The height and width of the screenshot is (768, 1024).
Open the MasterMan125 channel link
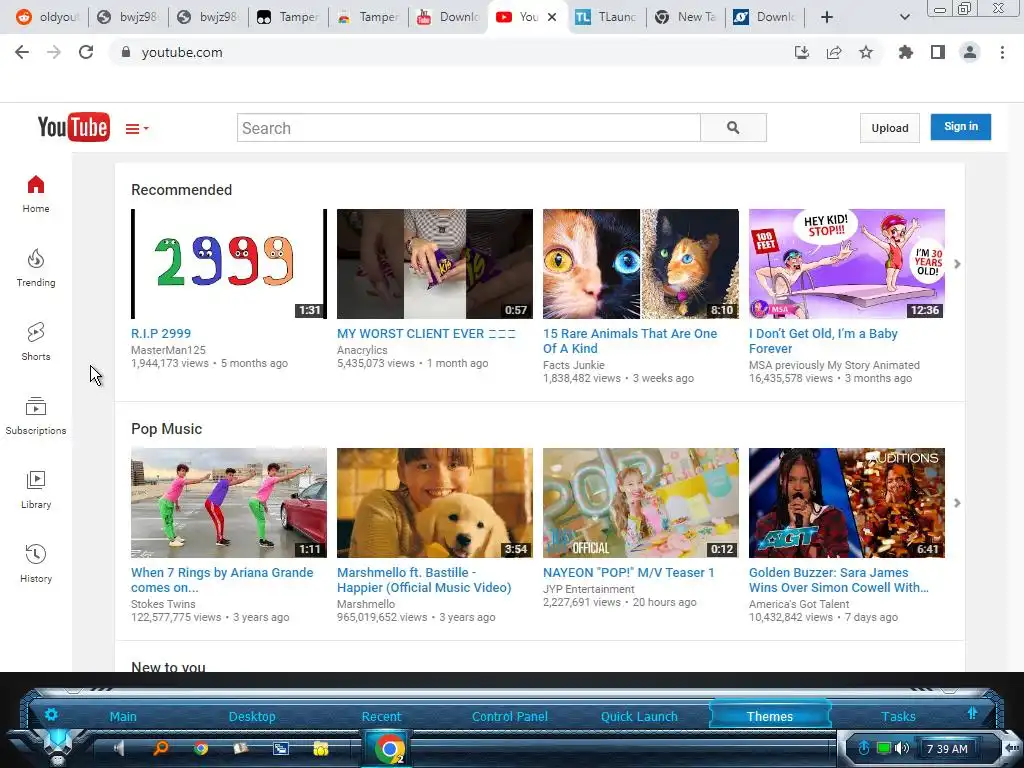(x=168, y=350)
